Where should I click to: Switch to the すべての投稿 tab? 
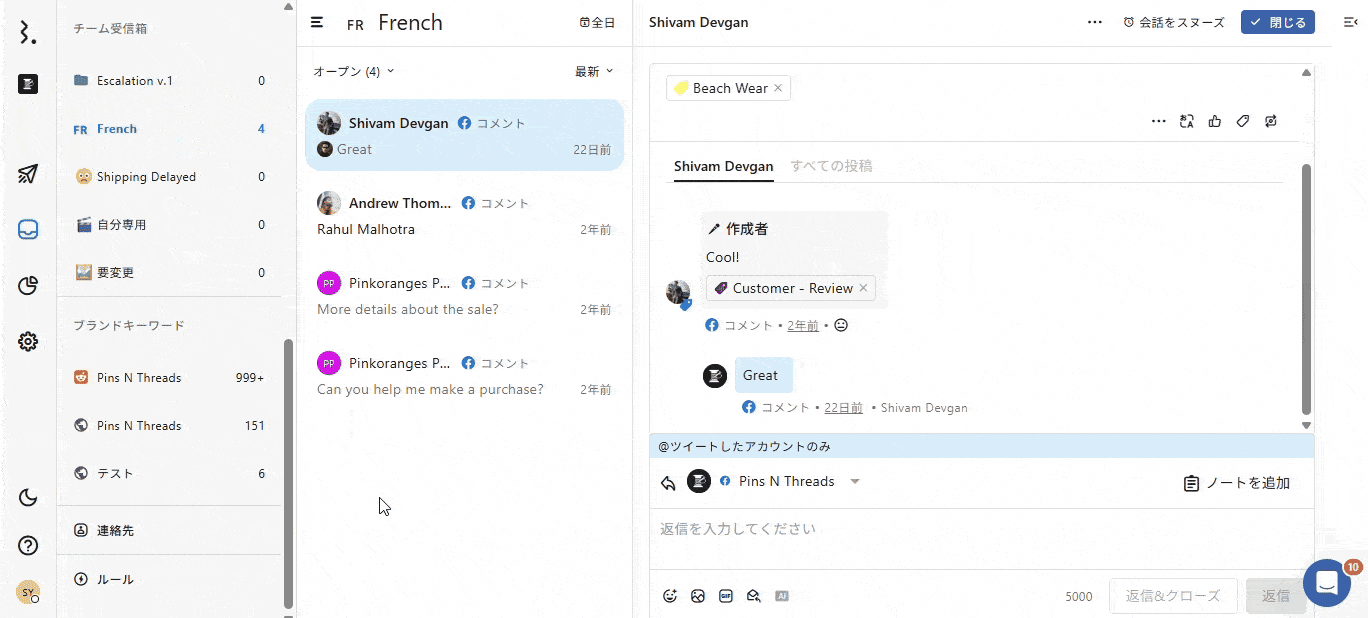[x=831, y=166]
